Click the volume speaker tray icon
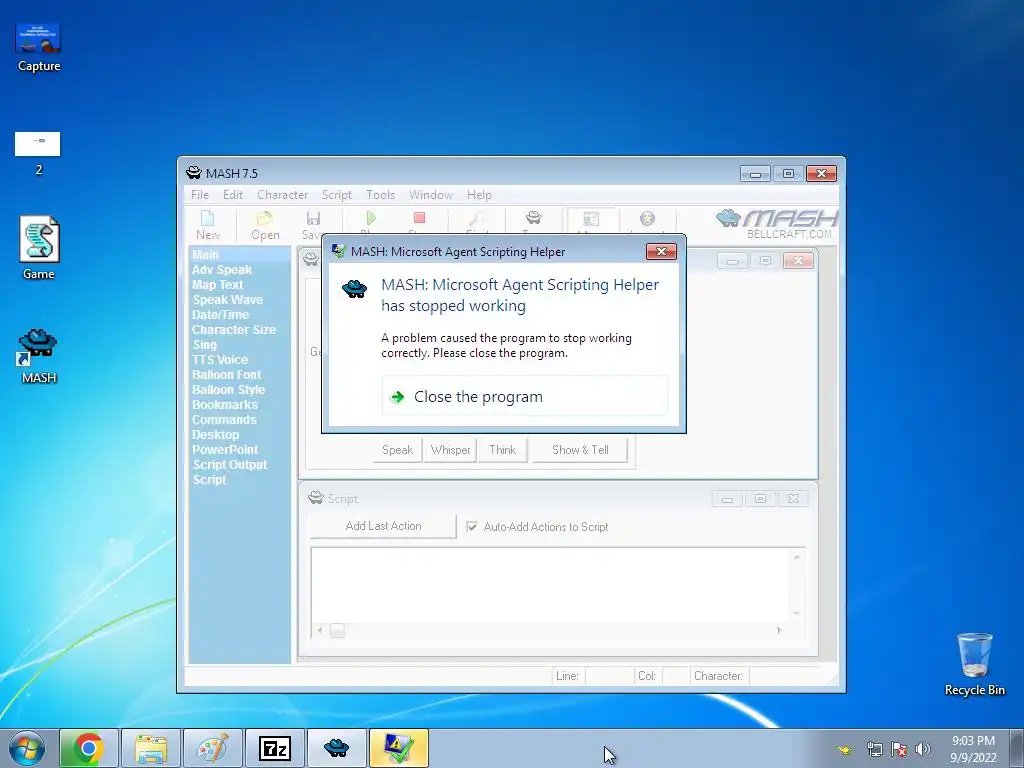 (x=923, y=749)
